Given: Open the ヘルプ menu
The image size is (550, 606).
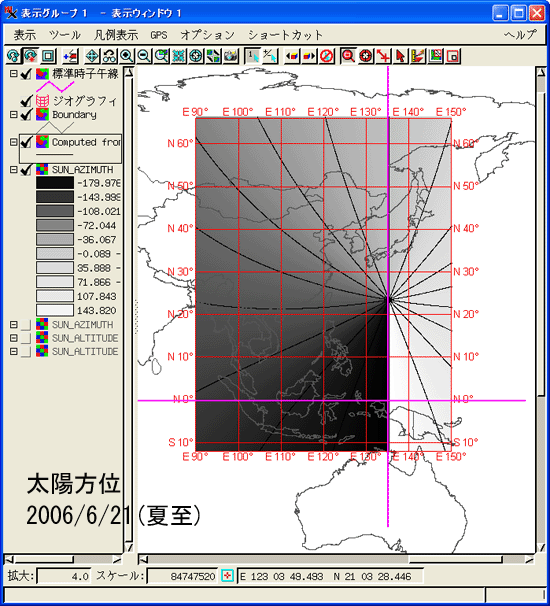Looking at the screenshot, I should [521, 35].
